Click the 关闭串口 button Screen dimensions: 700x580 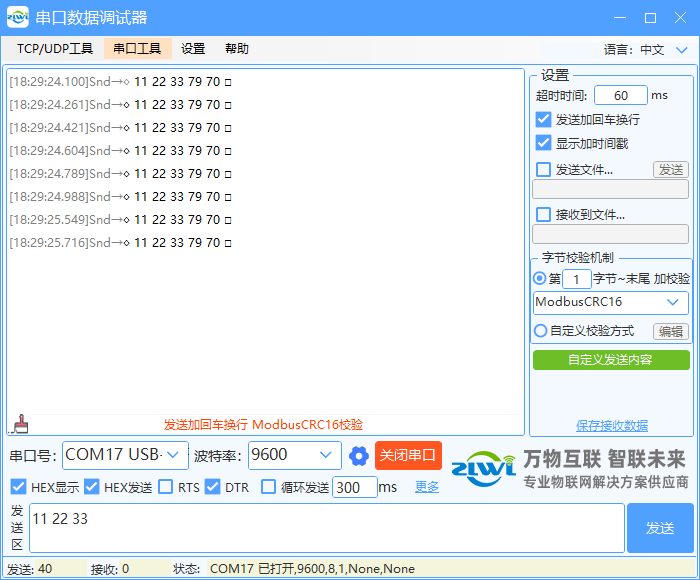click(x=408, y=455)
